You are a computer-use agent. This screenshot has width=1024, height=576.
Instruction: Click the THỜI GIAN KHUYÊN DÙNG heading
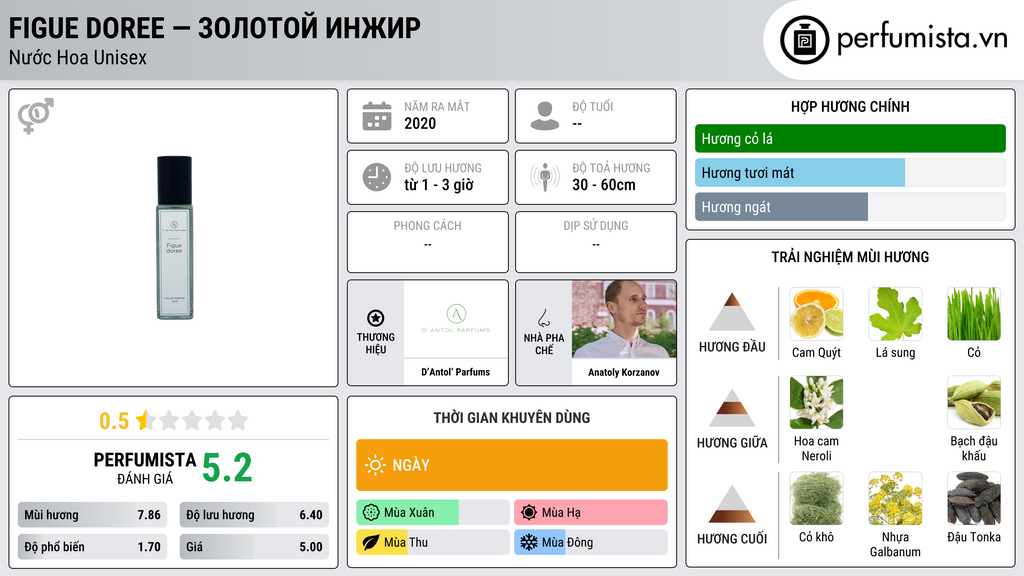[x=512, y=418]
